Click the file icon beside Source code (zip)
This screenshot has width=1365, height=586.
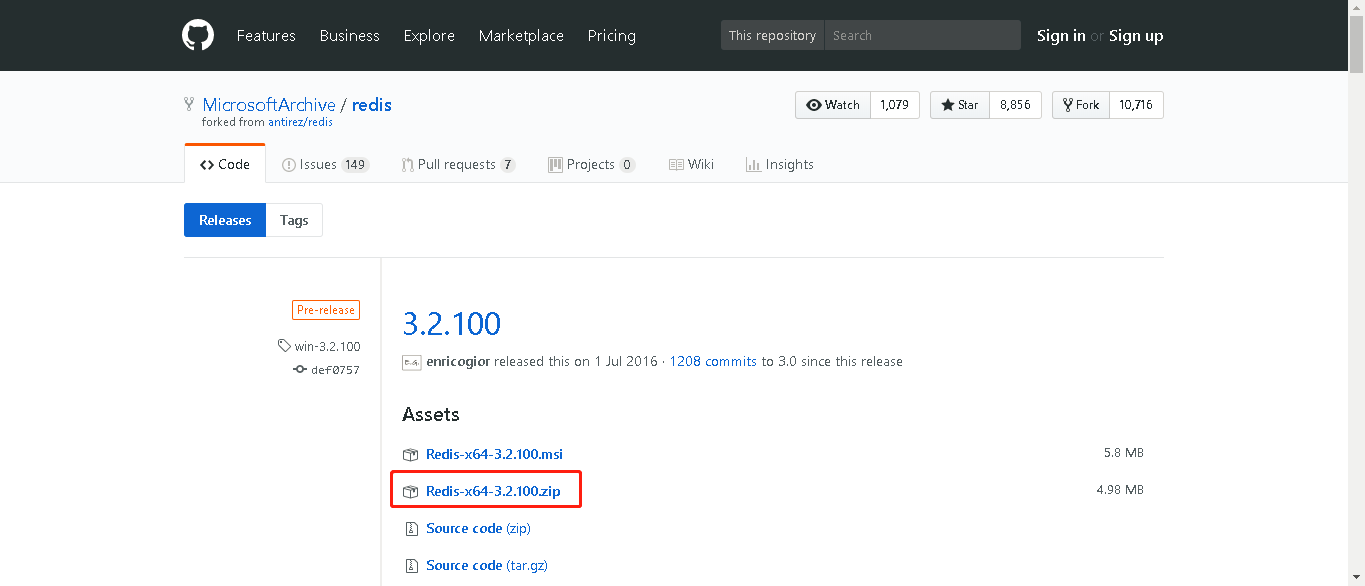410,529
